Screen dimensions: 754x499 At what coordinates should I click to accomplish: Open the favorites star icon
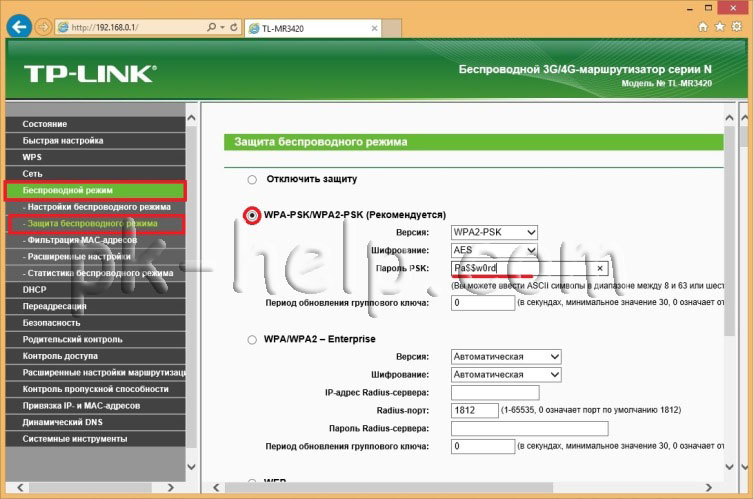click(720, 27)
